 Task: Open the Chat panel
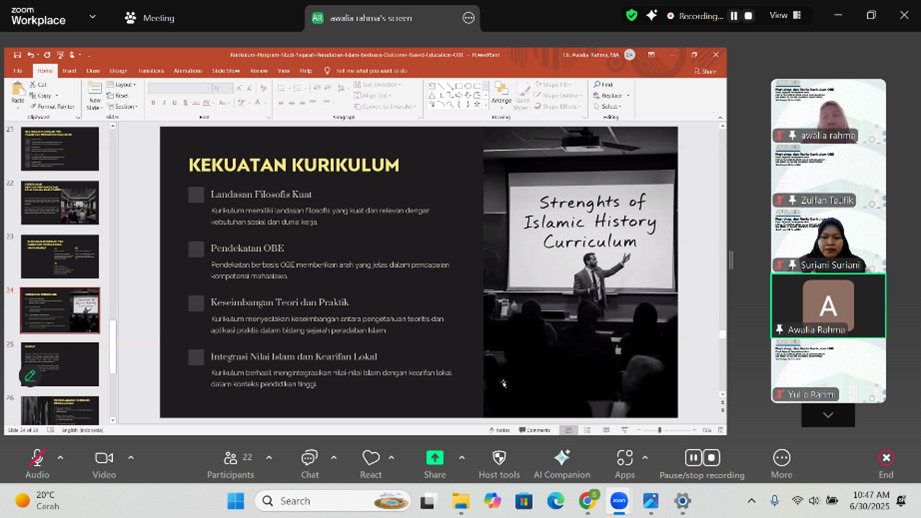point(310,458)
